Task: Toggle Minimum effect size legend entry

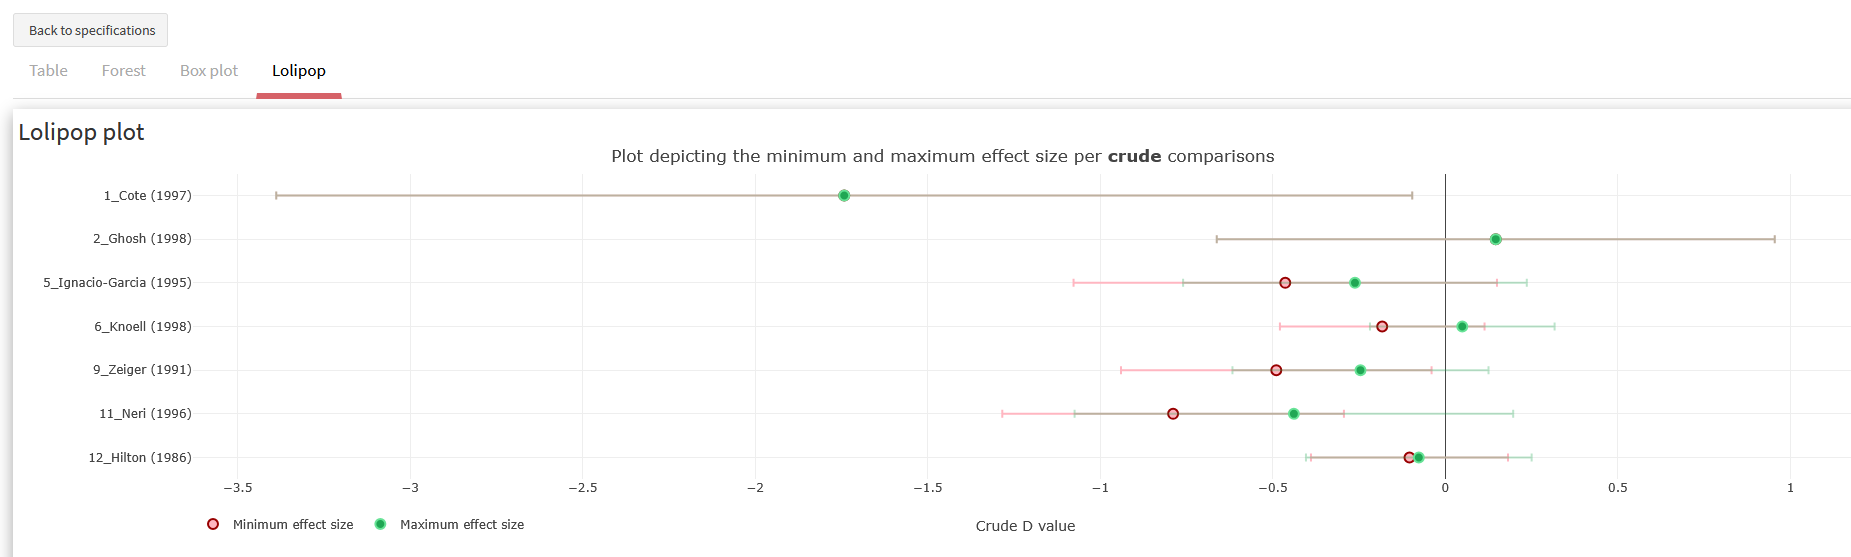Action: click(280, 524)
